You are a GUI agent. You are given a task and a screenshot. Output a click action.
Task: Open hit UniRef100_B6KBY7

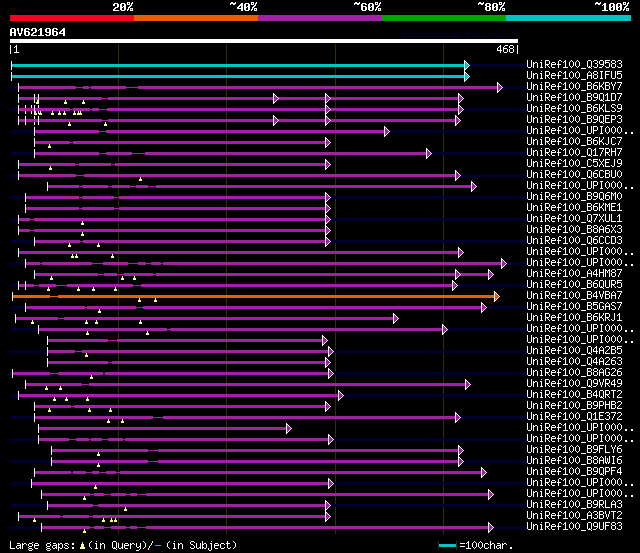pos(574,86)
